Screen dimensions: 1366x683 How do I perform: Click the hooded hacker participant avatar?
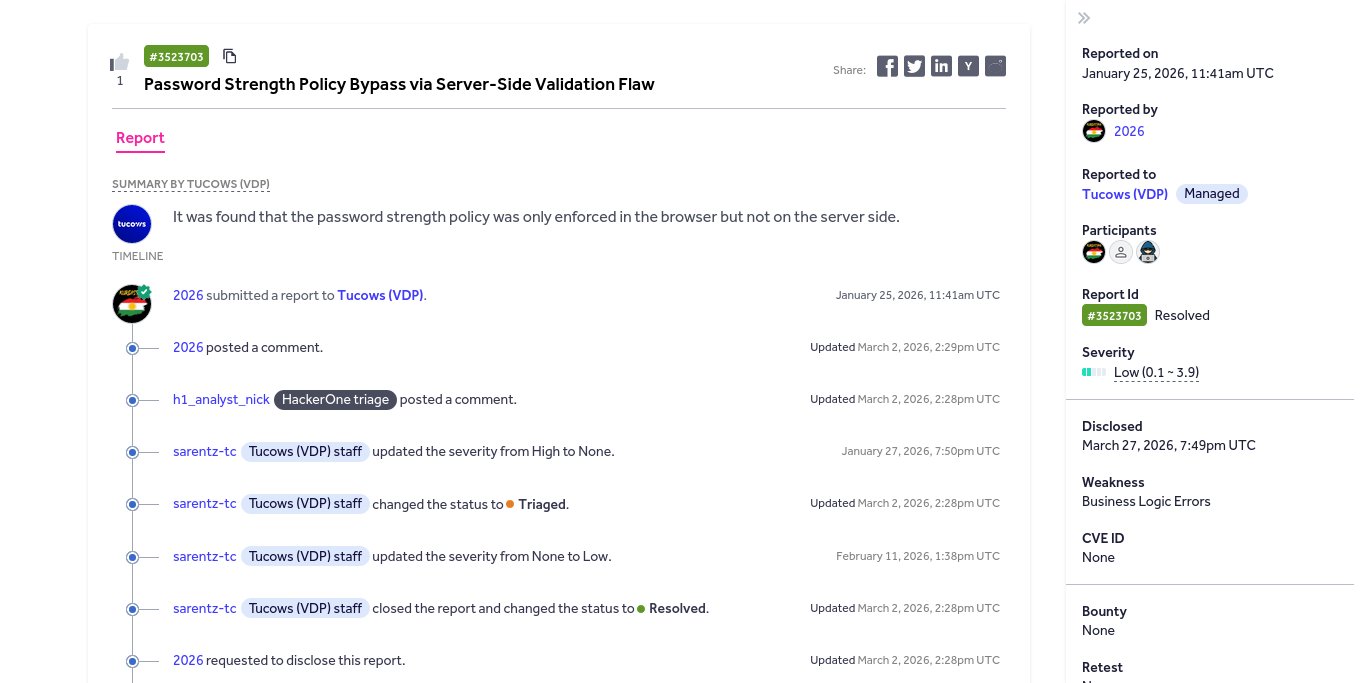1148,252
